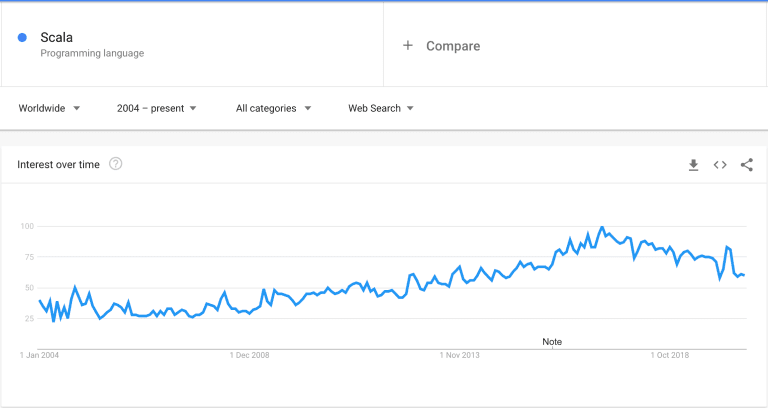Screen dimensions: 768x408
Task: Click the 1 Nov 2013 date label
Action: coord(459,355)
